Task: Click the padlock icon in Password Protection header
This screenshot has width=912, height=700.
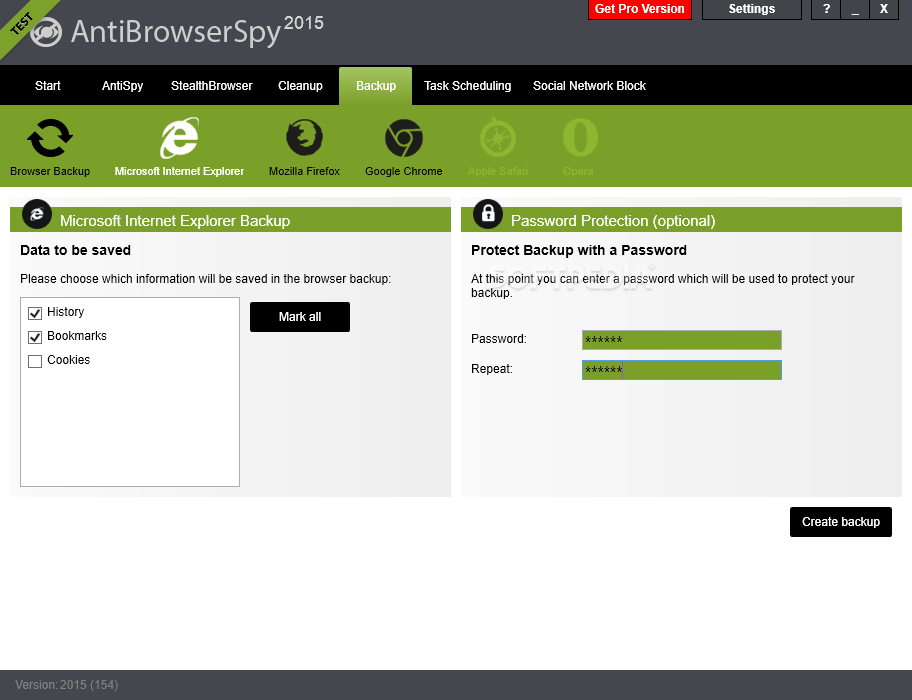Action: click(488, 214)
